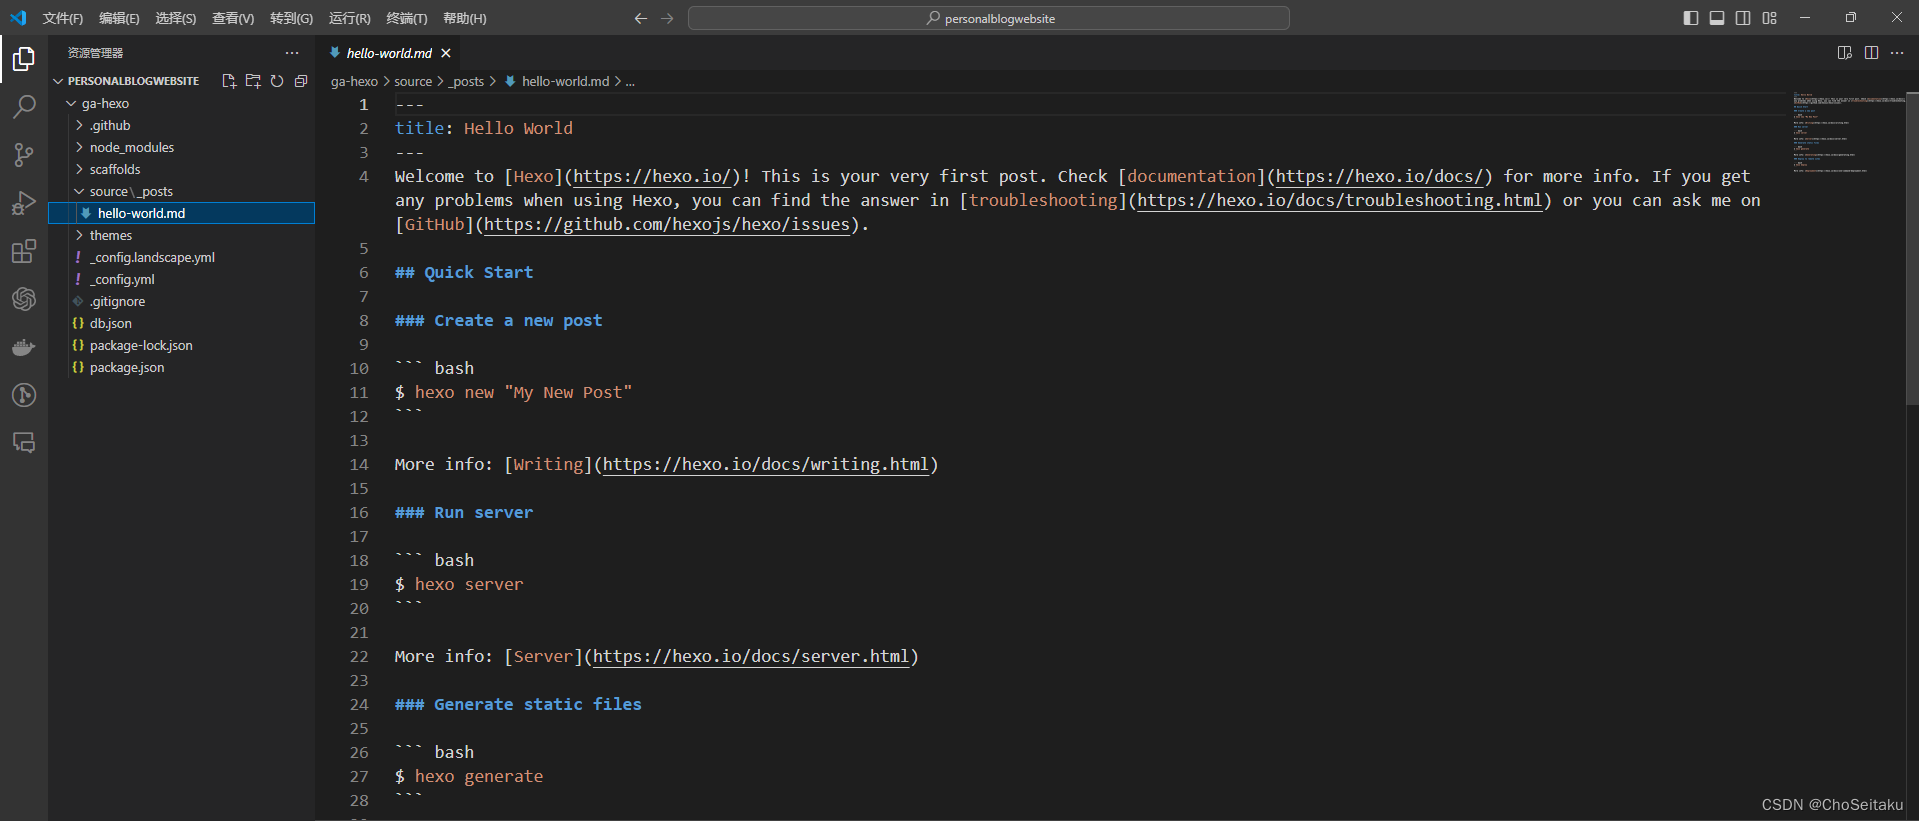The height and width of the screenshot is (821, 1919).
Task: Click the trailing ellipsis breadcrumb segment
Action: pos(630,81)
